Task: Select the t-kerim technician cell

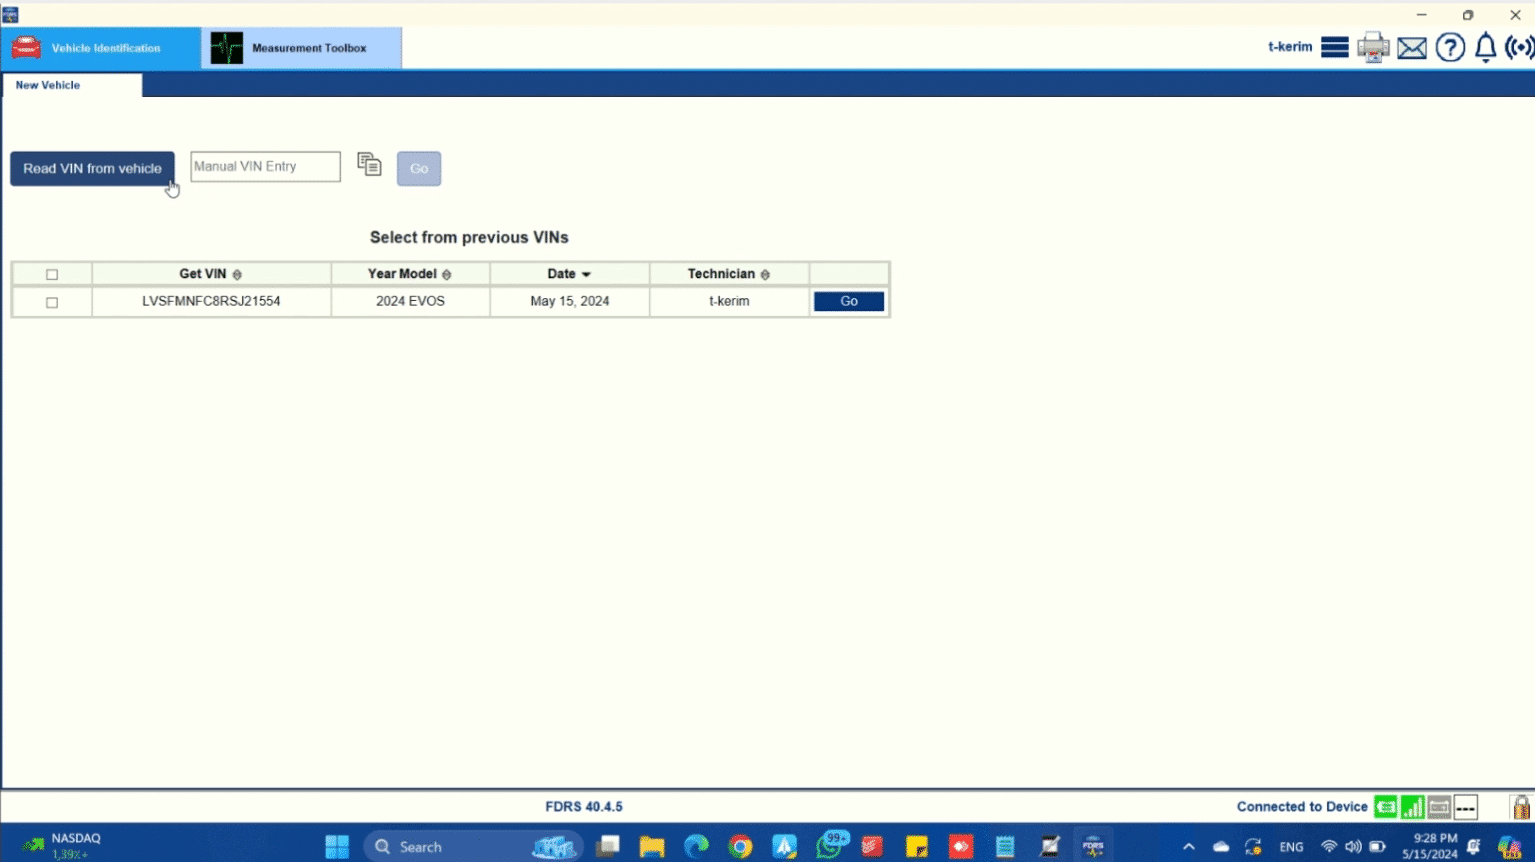Action: (729, 301)
